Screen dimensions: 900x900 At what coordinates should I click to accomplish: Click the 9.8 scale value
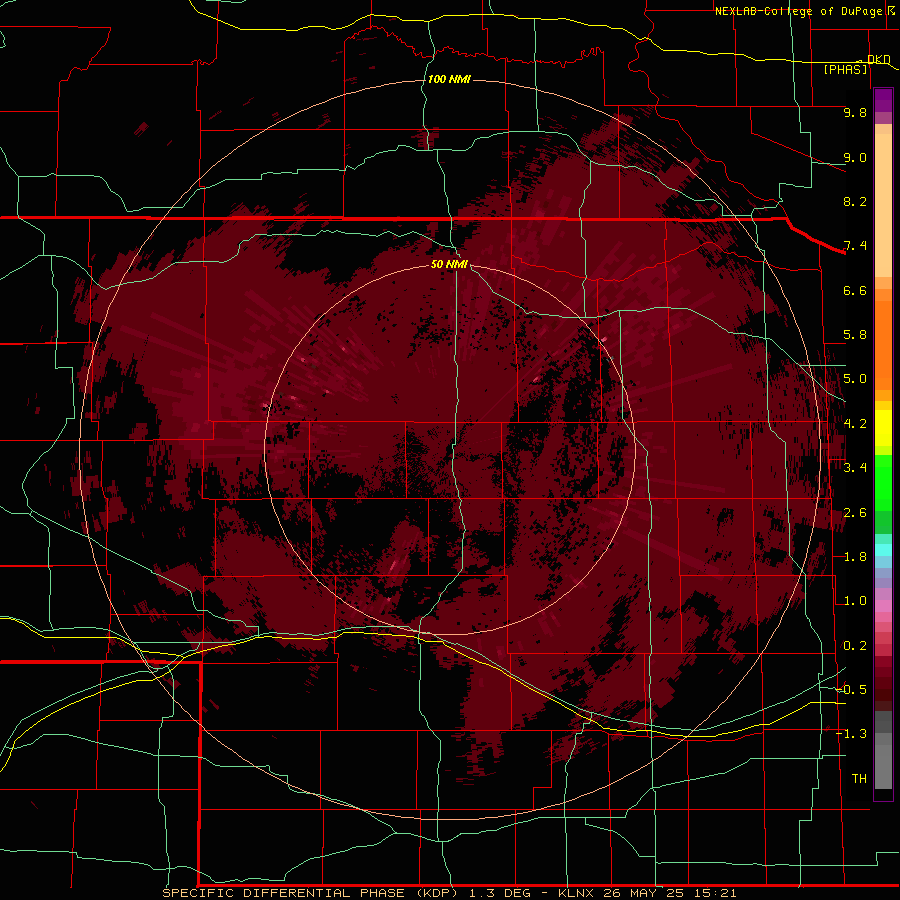coord(855,112)
